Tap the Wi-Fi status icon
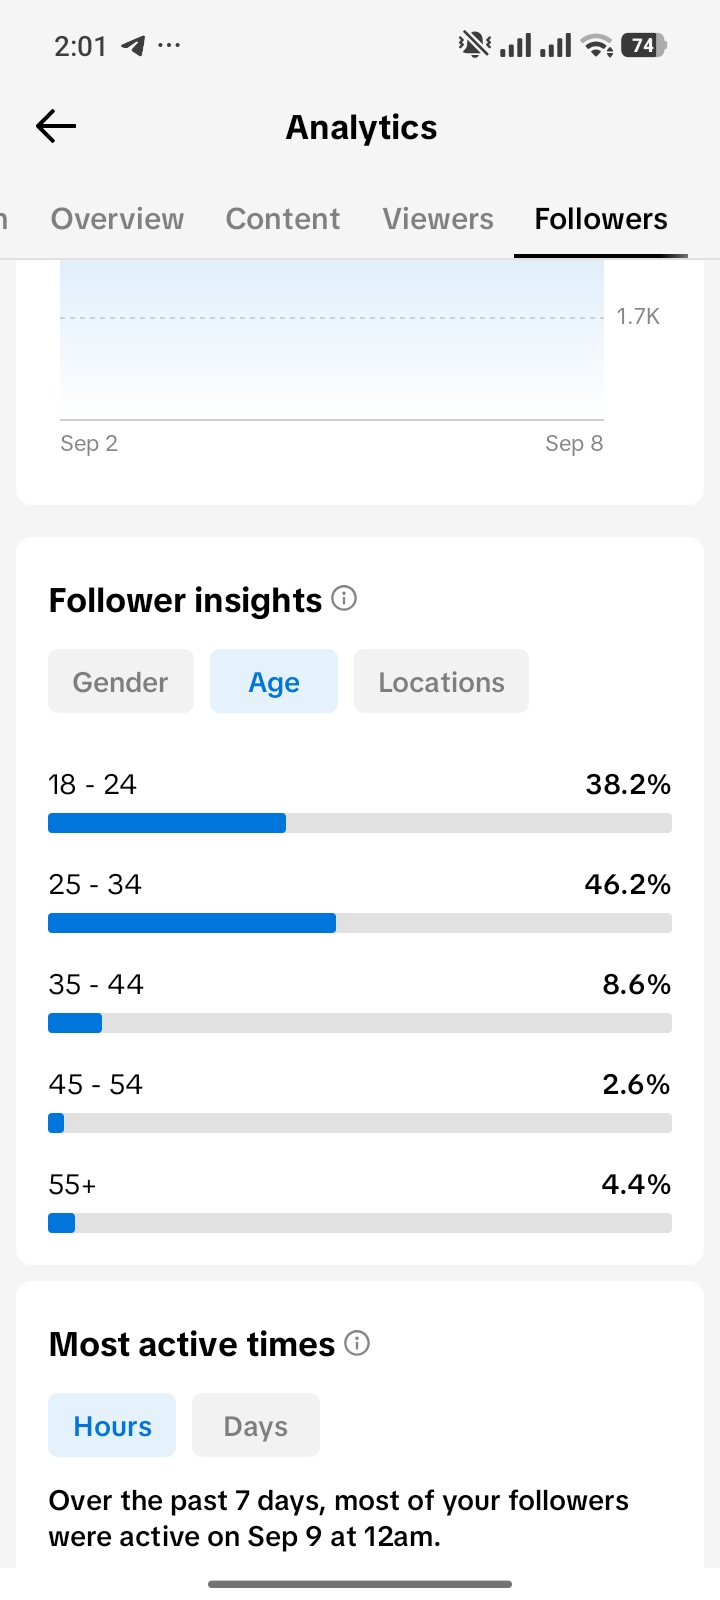720x1600 pixels. pyautogui.click(x=597, y=45)
